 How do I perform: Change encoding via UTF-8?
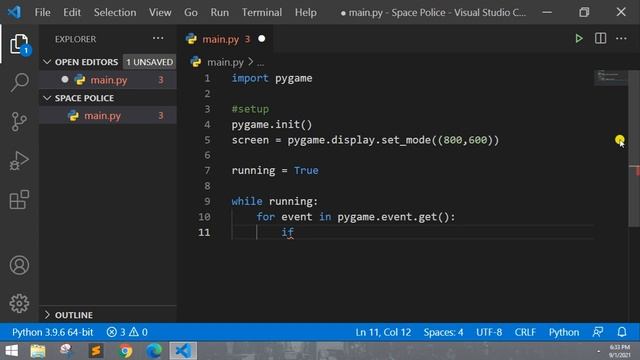tap(489, 332)
